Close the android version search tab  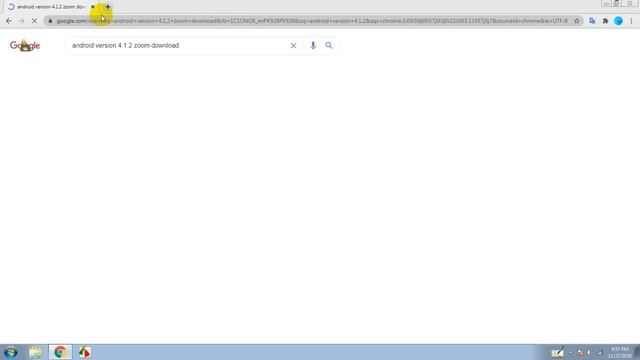coord(93,7)
